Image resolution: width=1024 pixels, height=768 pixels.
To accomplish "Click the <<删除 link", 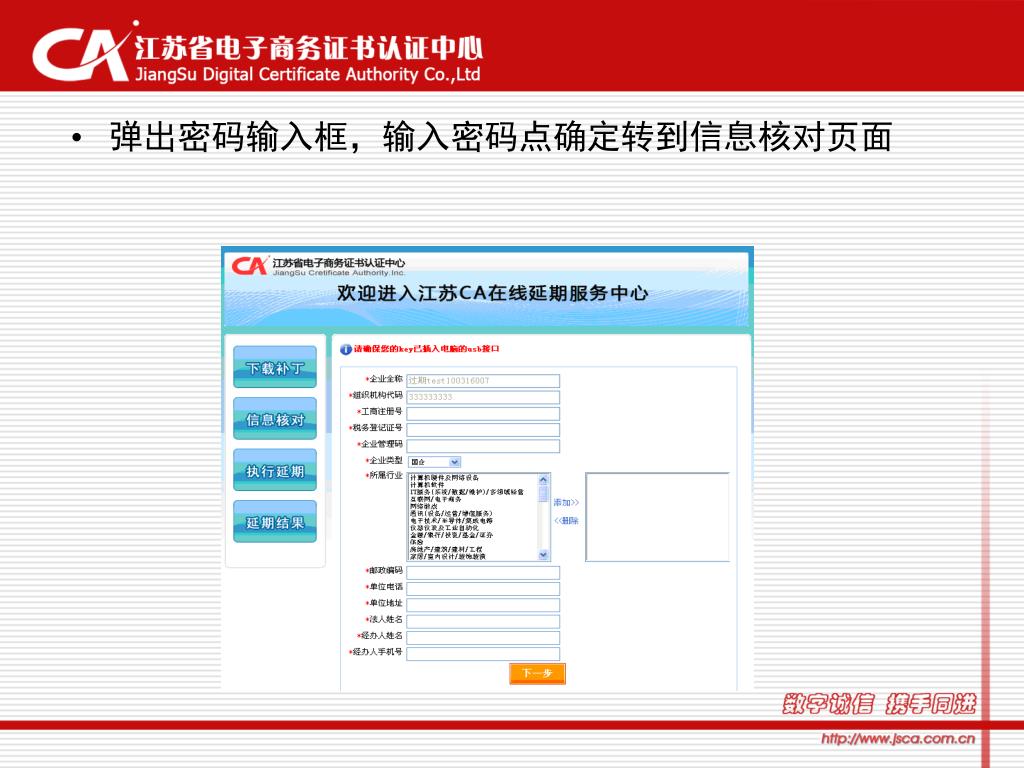I will 566,520.
